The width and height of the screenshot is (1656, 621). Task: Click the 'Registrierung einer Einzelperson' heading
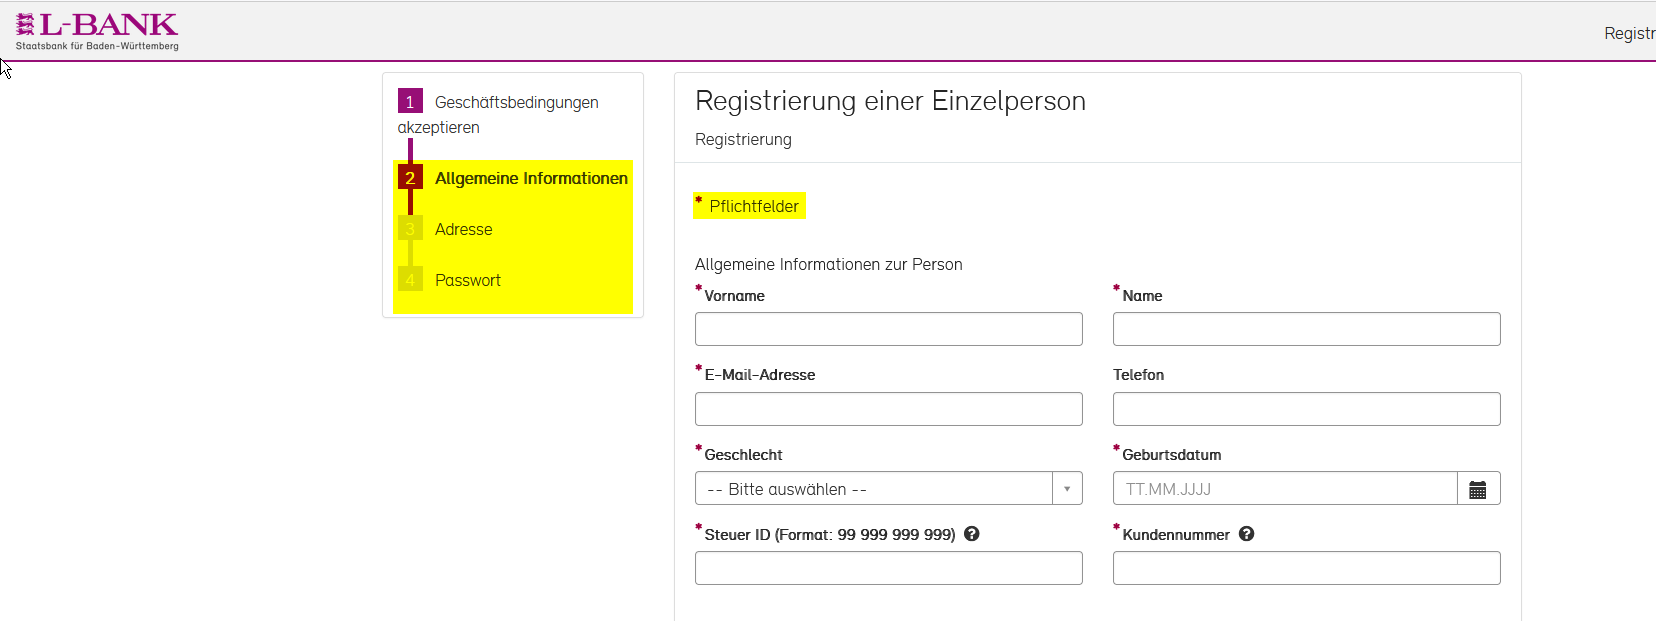[890, 101]
